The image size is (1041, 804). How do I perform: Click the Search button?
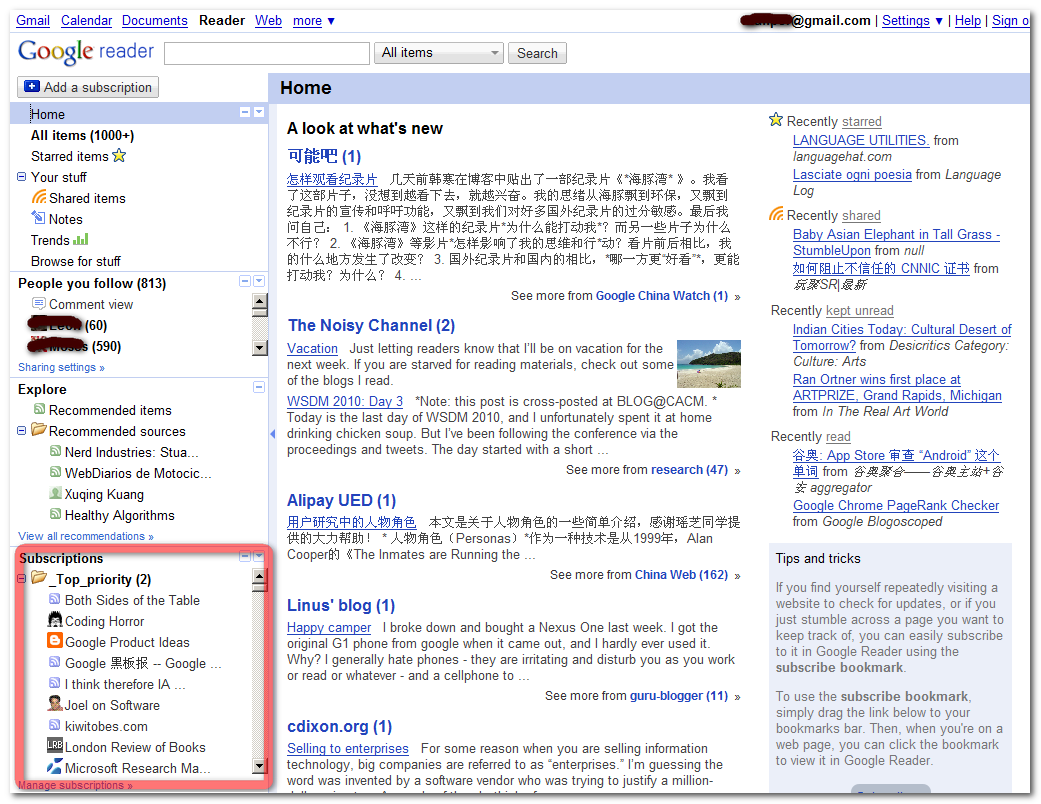coord(536,53)
